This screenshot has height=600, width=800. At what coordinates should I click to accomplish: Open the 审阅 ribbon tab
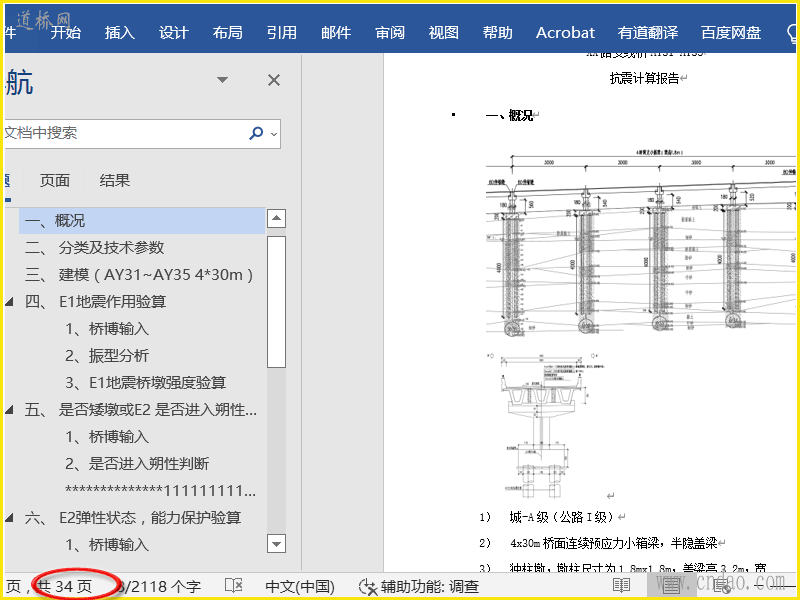(390, 33)
